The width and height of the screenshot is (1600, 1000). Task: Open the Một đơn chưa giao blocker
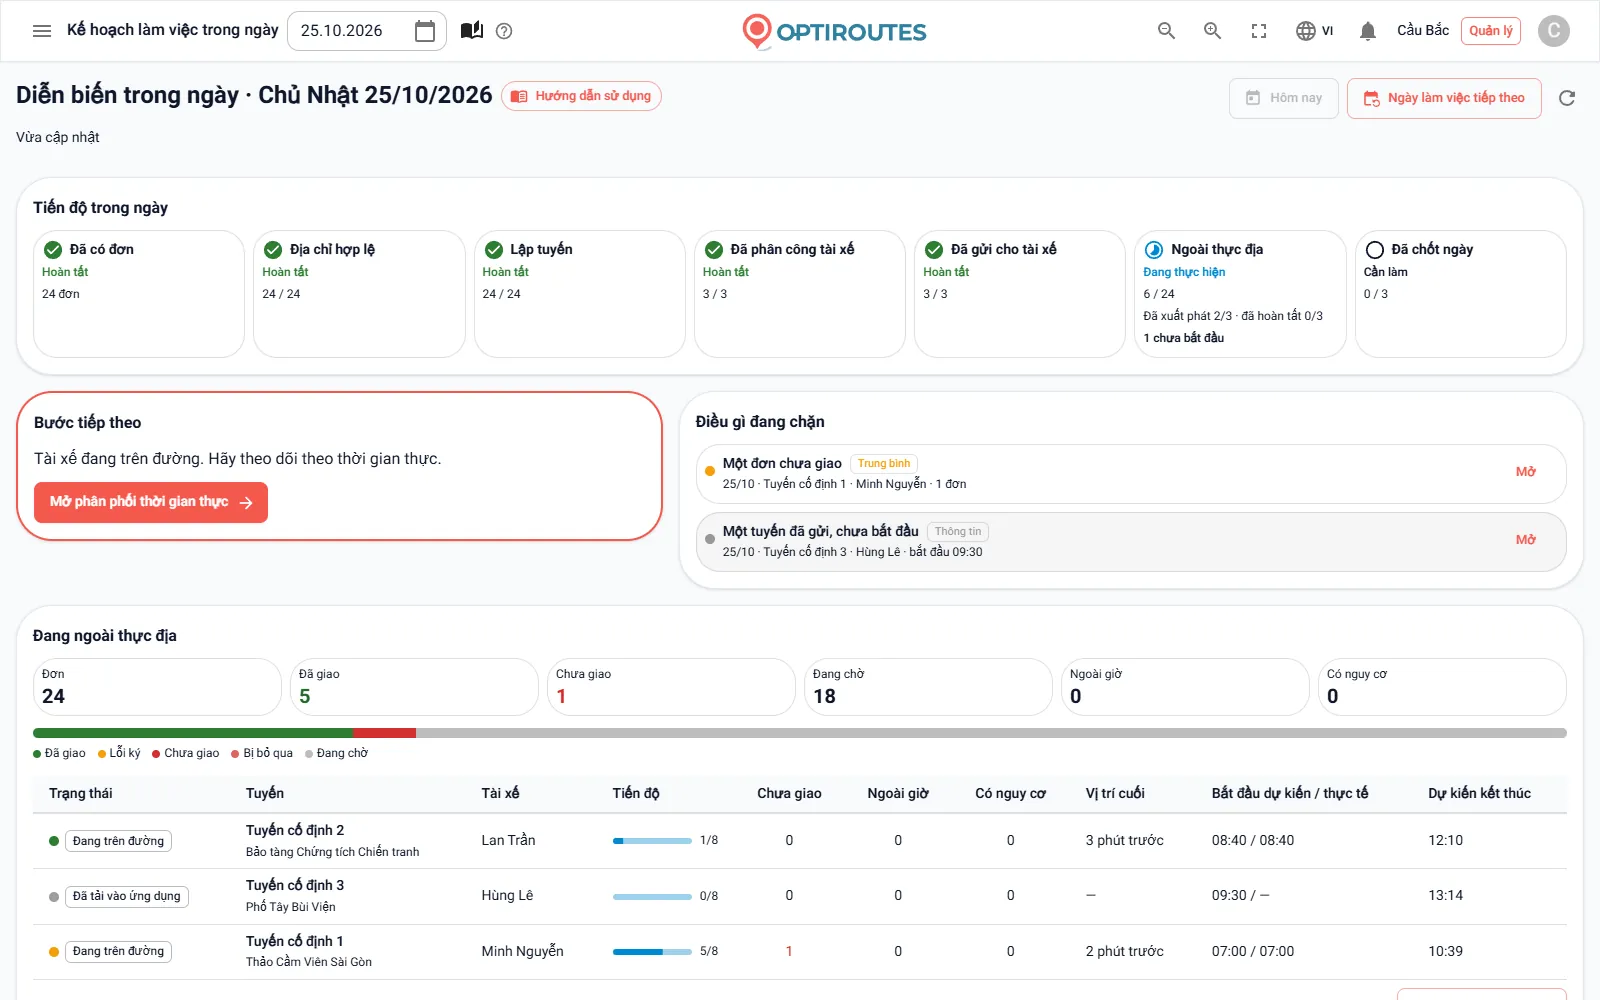[x=1131, y=473]
